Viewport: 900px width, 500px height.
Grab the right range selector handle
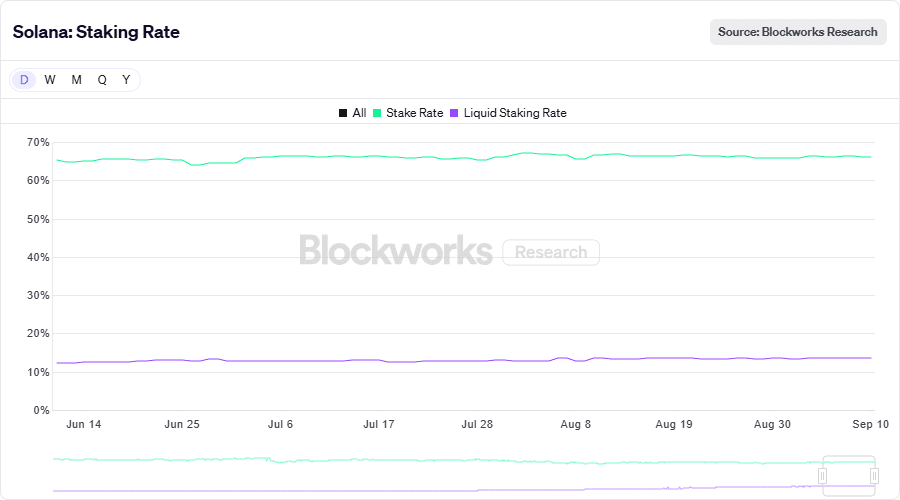pos(874,475)
